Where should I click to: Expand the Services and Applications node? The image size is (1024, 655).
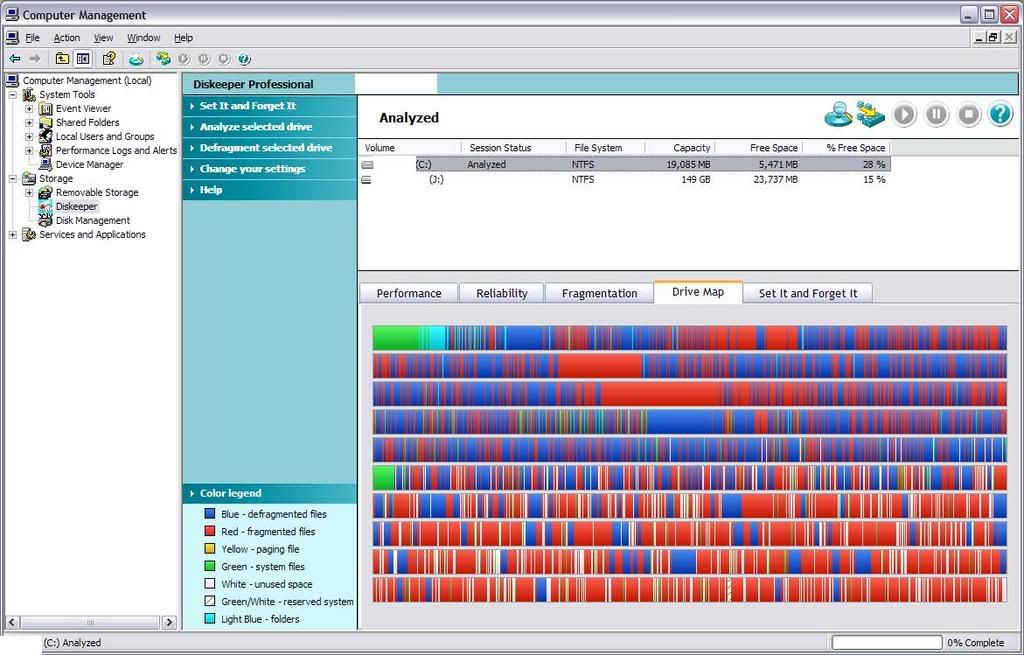(x=12, y=234)
